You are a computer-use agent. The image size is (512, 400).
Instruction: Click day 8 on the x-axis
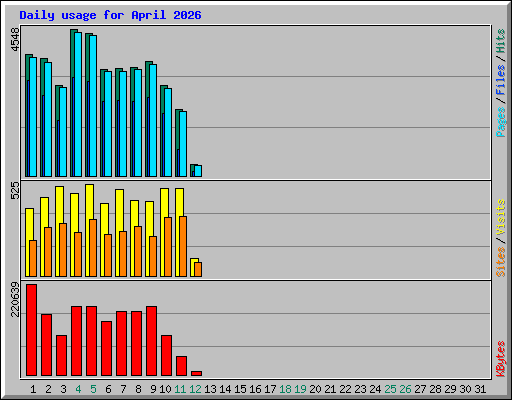coord(138,389)
